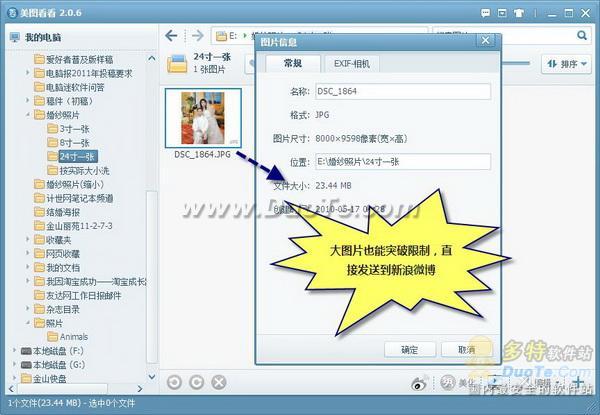
Task: Click the back navigation arrow
Action: click(x=173, y=35)
